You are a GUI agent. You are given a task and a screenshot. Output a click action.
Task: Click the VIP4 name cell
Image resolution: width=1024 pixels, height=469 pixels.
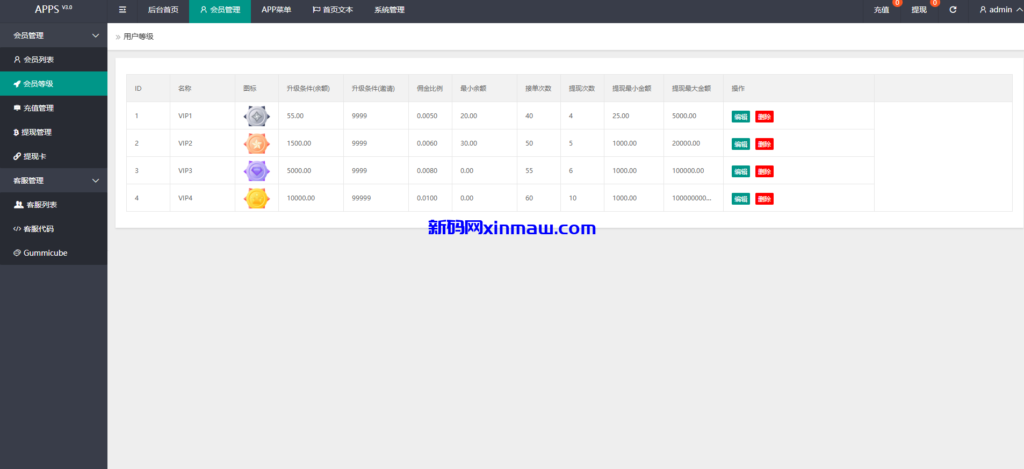click(x=202, y=199)
